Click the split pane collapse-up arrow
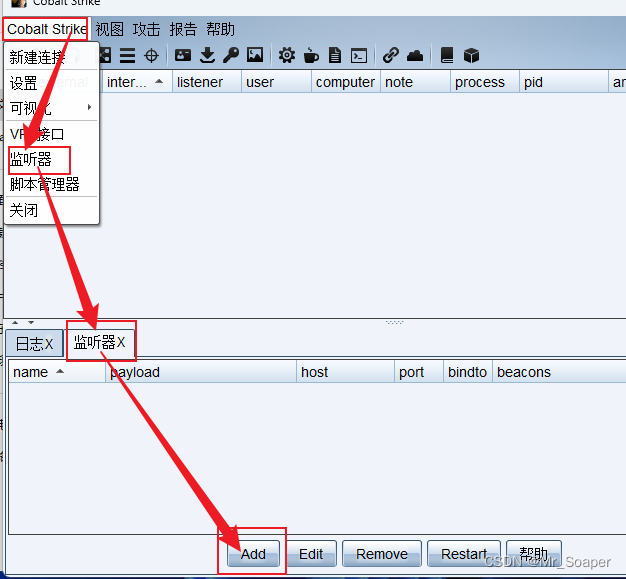Viewport: 626px width, 579px height. coord(15,322)
